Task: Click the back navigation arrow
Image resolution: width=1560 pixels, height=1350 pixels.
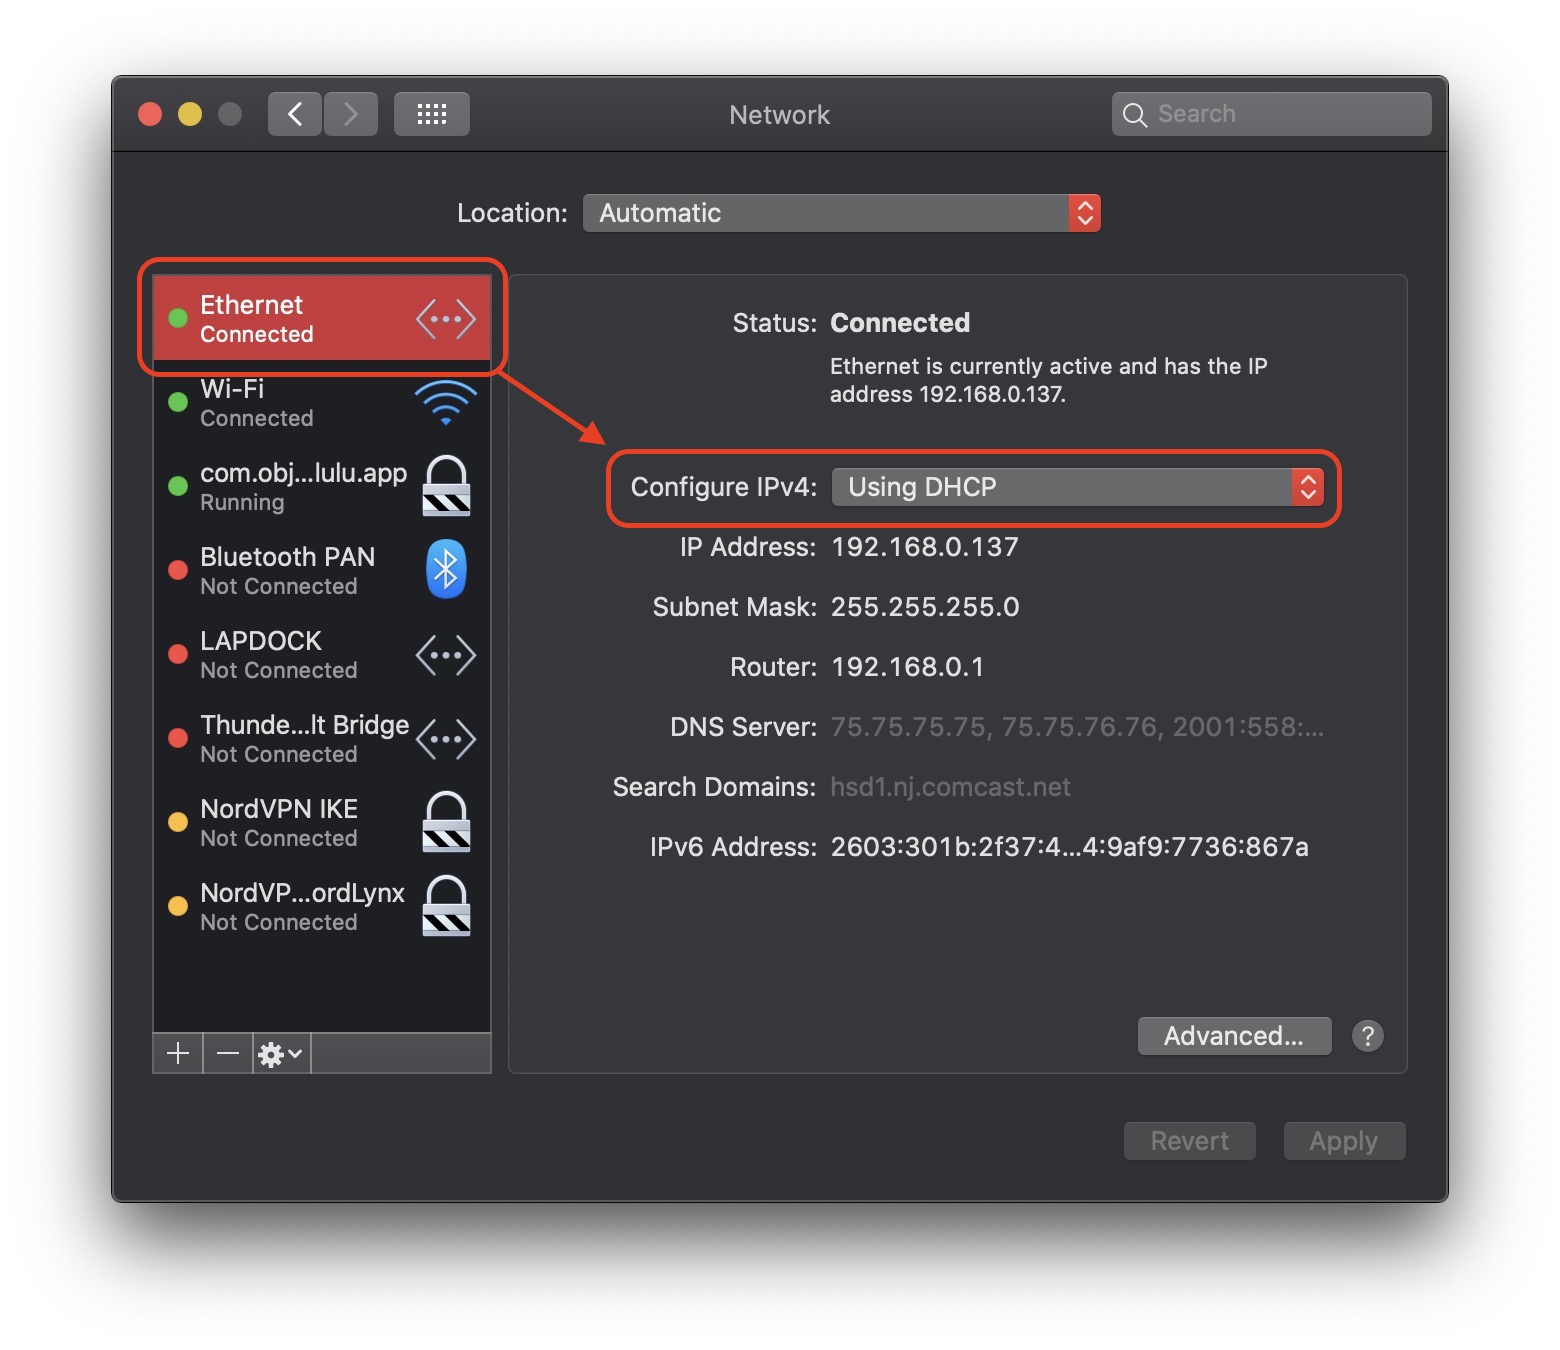Action: coord(295,114)
